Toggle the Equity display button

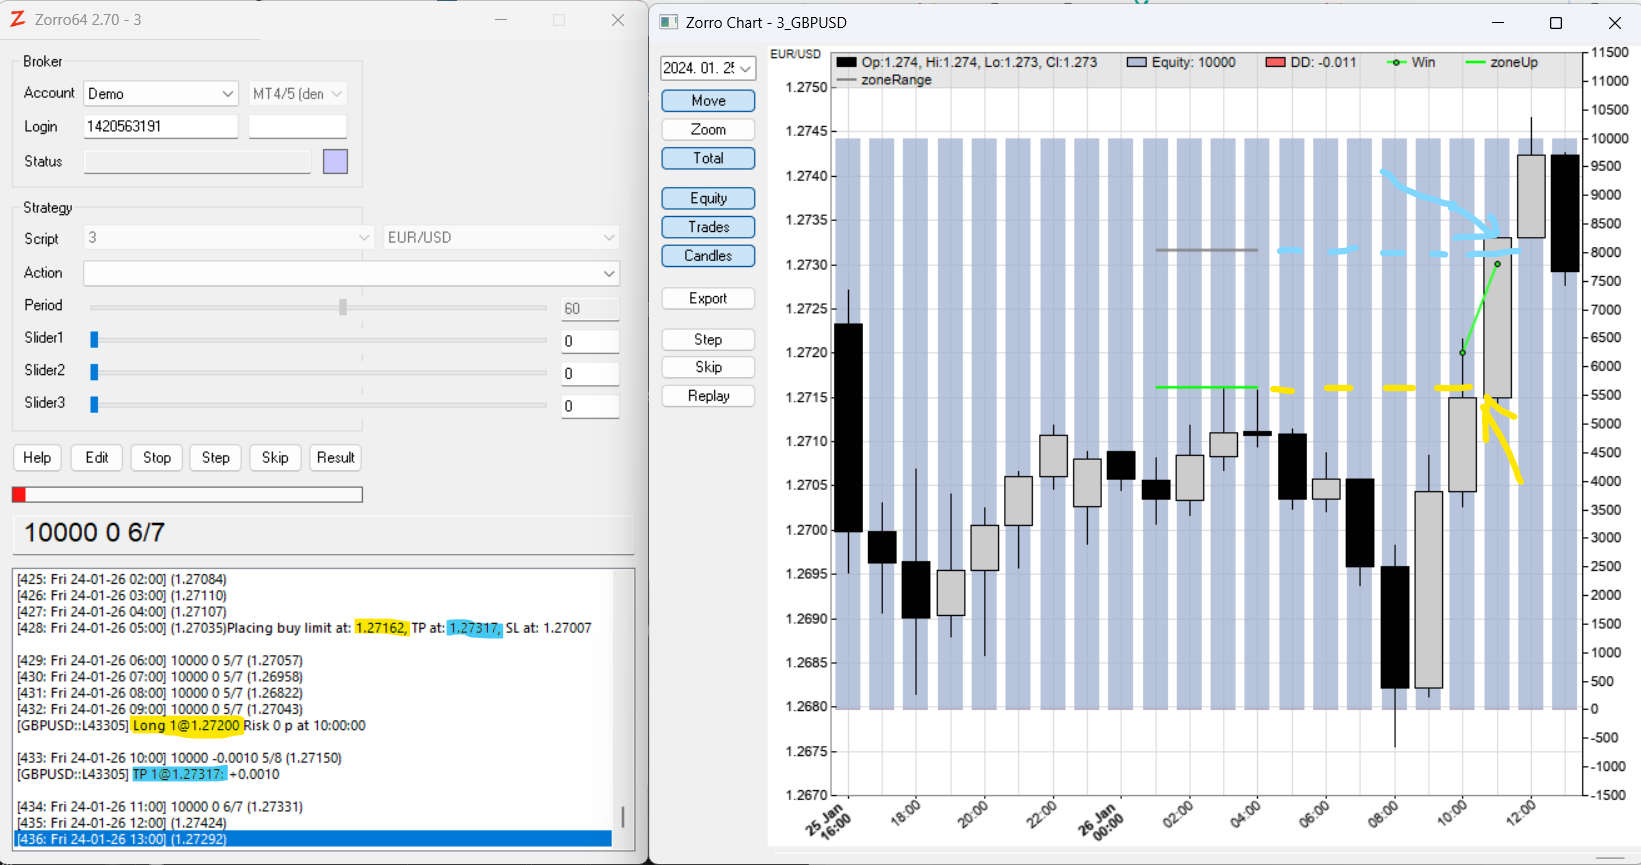[x=708, y=198]
